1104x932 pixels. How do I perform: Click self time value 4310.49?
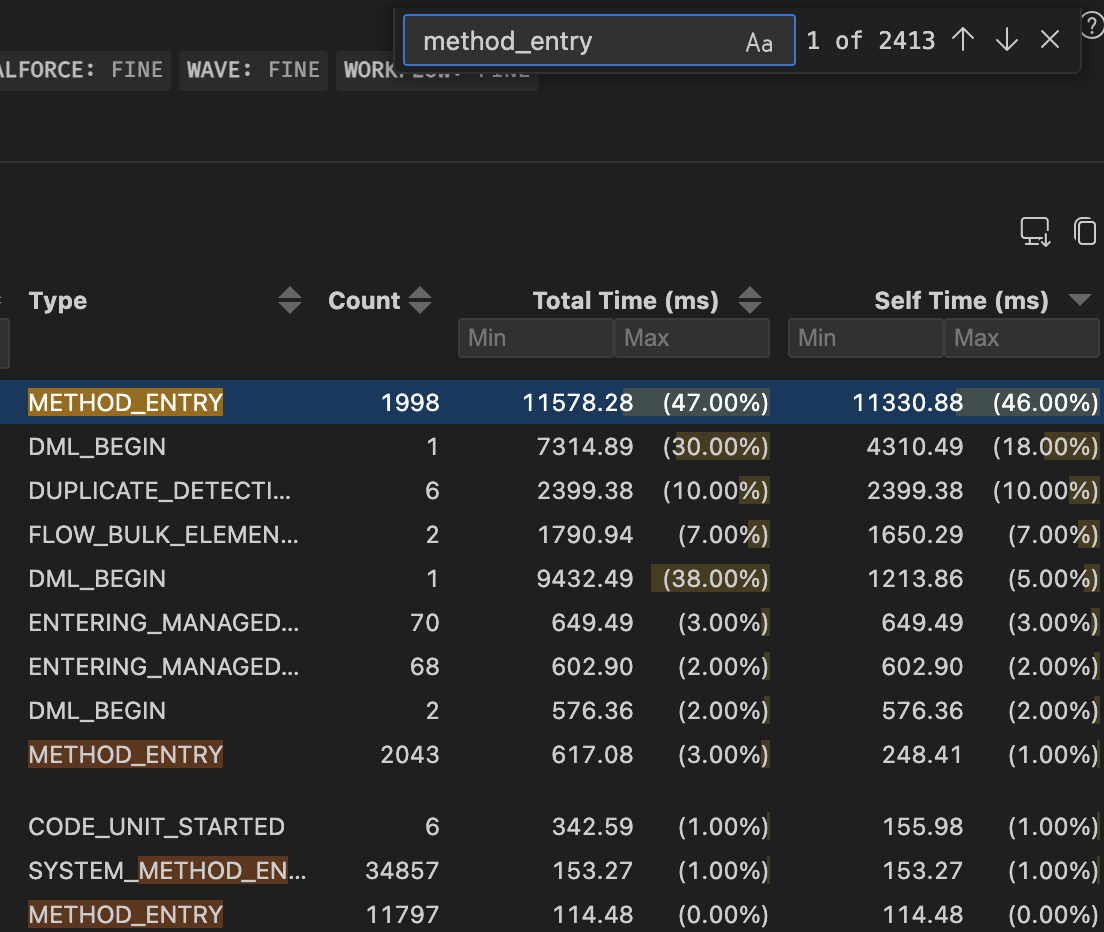click(915, 446)
